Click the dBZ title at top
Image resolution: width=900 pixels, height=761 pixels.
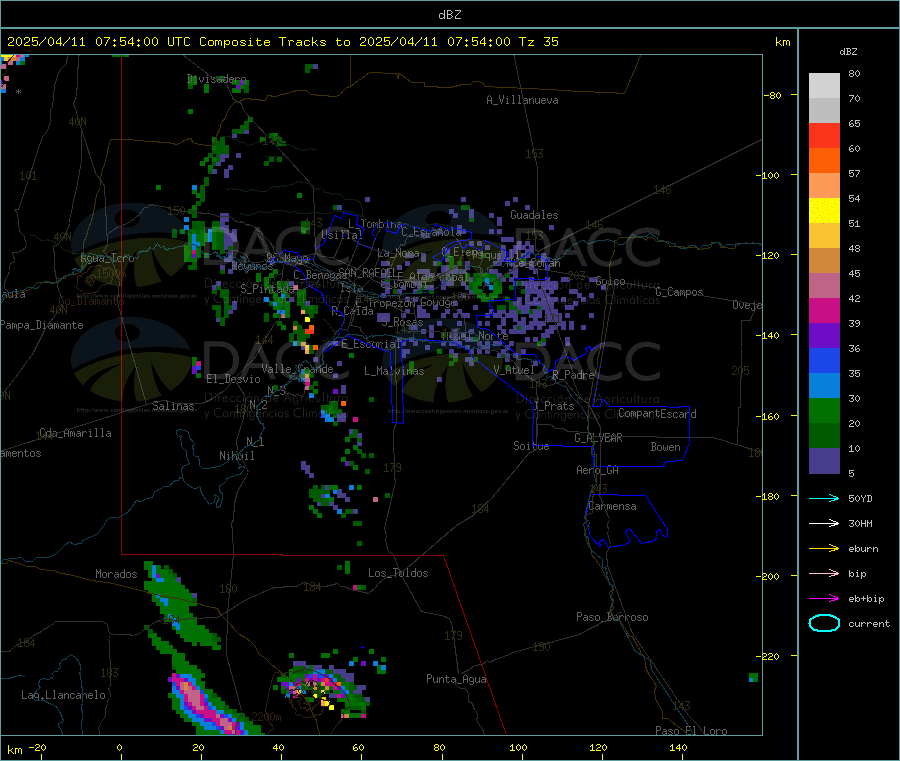pyautogui.click(x=449, y=15)
